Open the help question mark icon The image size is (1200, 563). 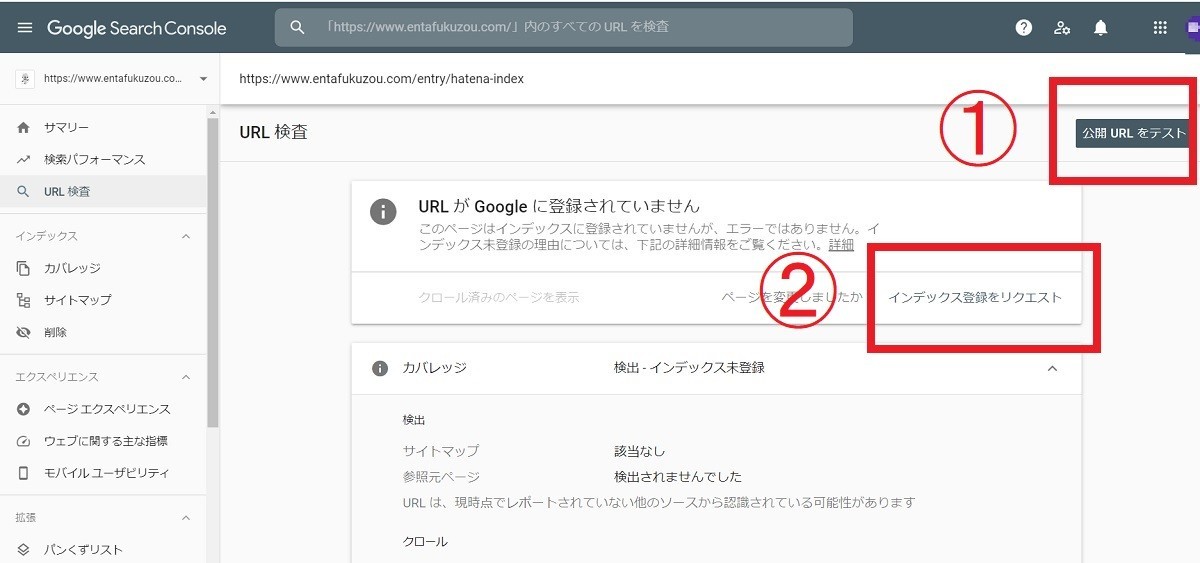[x=1023, y=28]
